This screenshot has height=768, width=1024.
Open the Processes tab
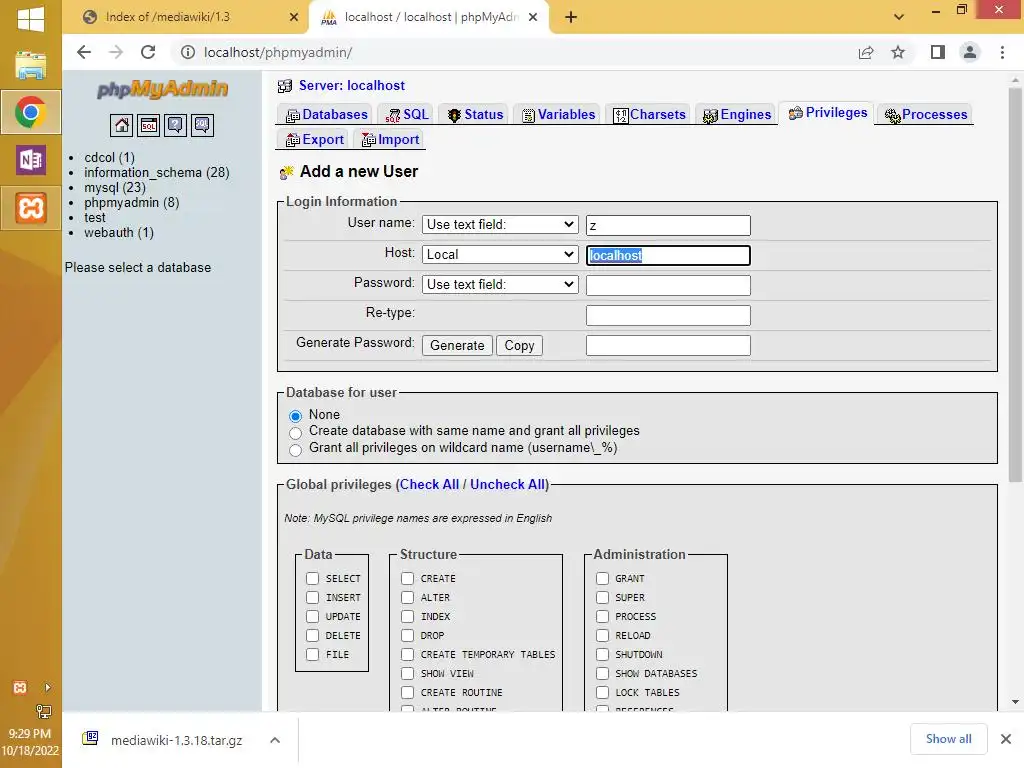[925, 115]
